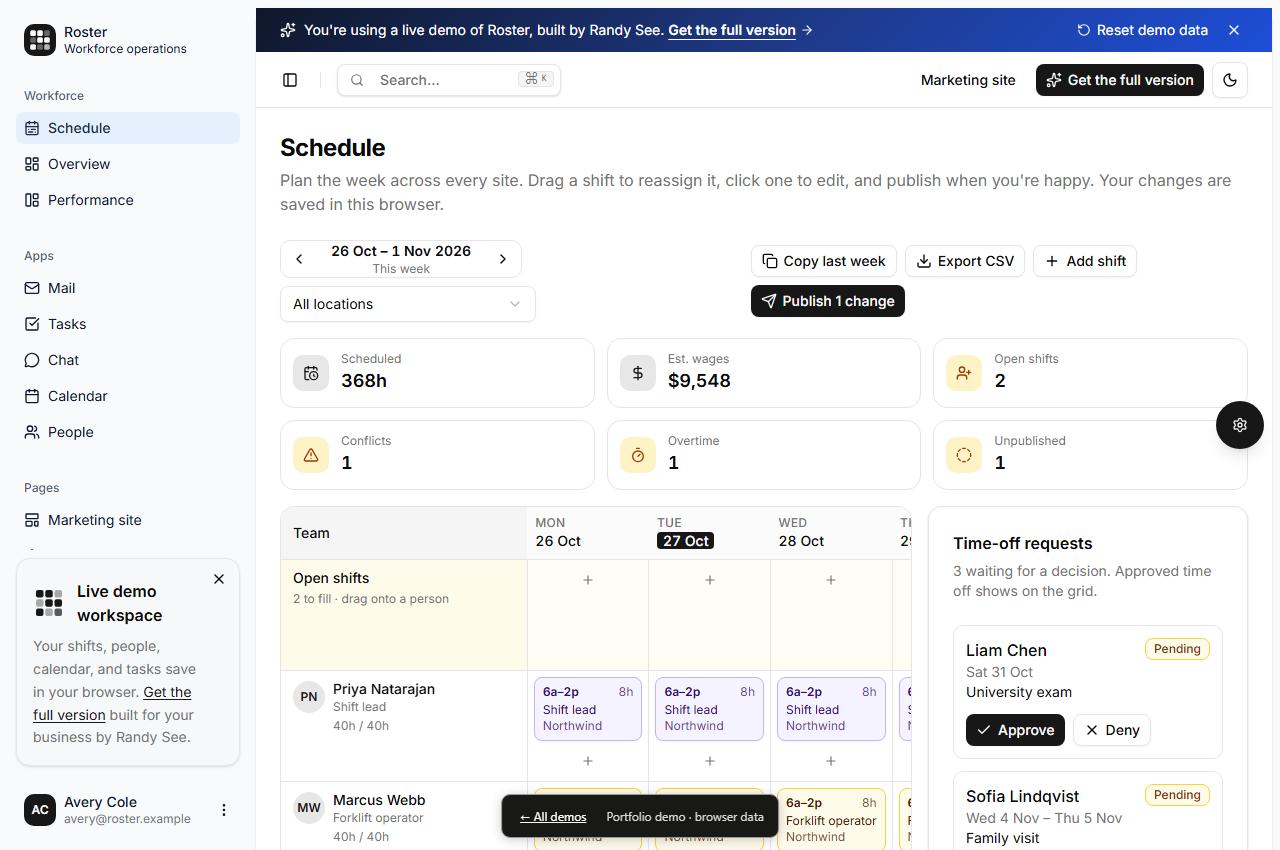
Task: Click Copy last week button
Action: 824,261
